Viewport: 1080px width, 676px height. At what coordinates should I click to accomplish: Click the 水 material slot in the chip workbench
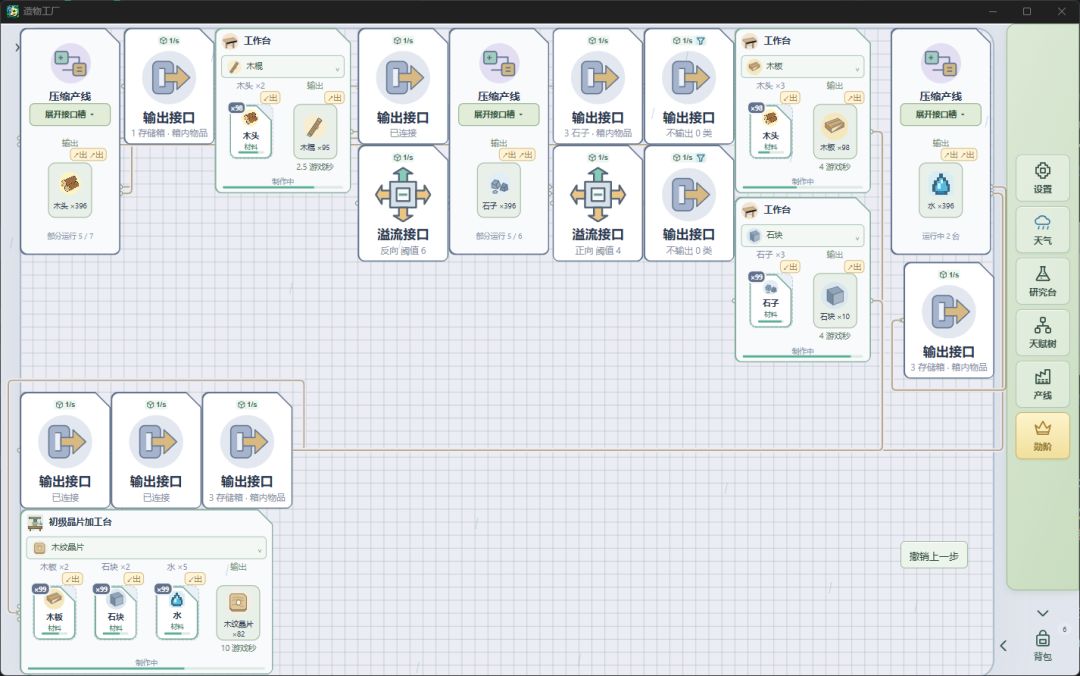(177, 612)
